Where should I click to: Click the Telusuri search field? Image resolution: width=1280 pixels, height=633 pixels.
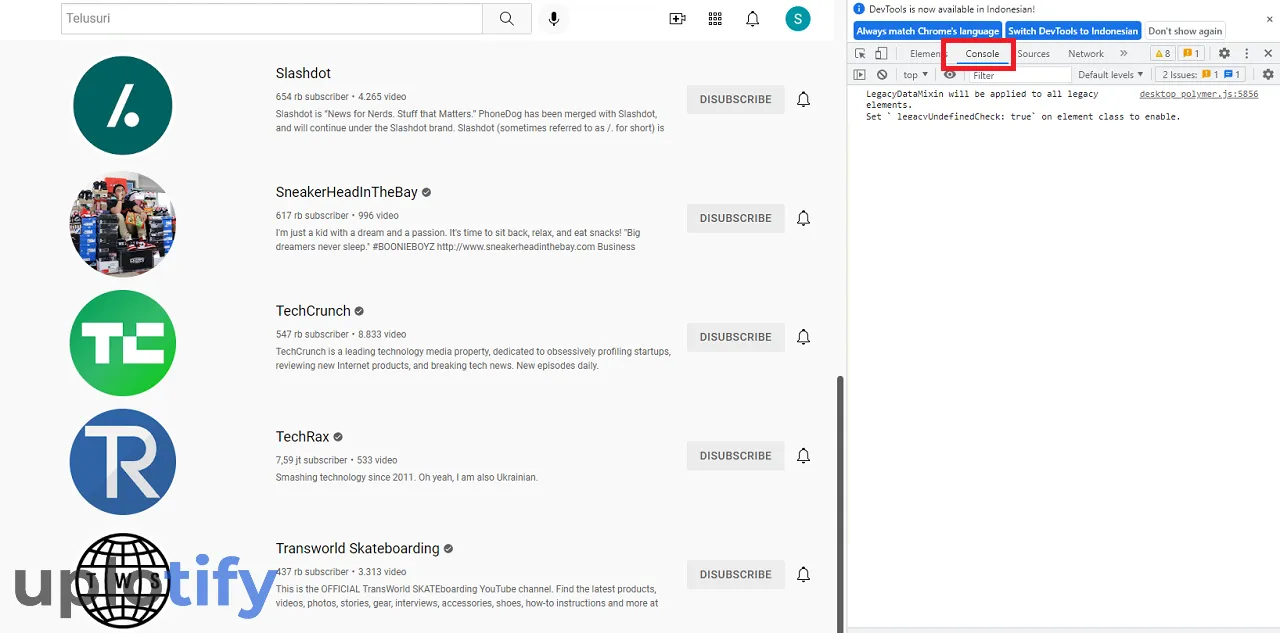pyautogui.click(x=272, y=19)
